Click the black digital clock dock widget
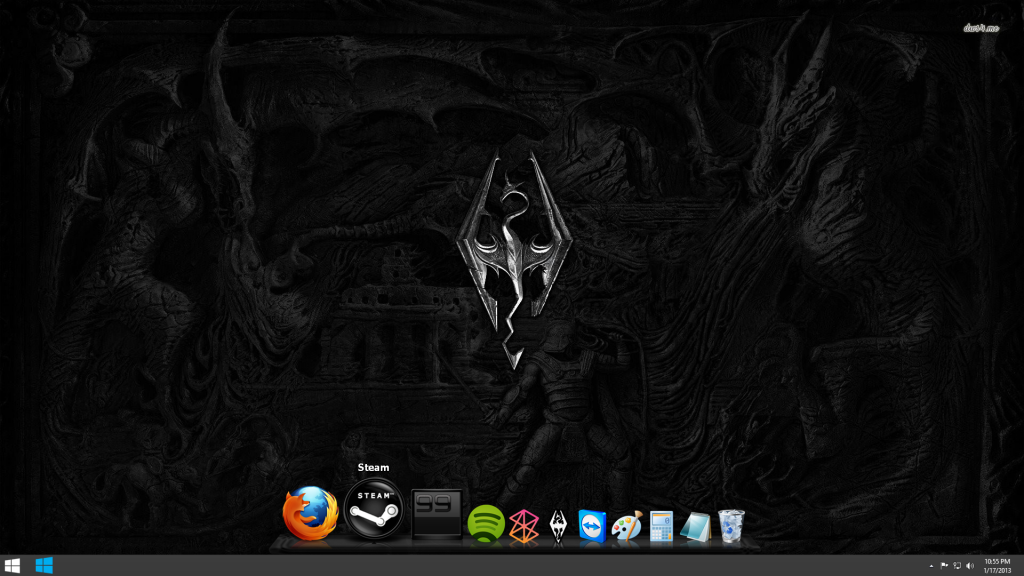 click(437, 514)
